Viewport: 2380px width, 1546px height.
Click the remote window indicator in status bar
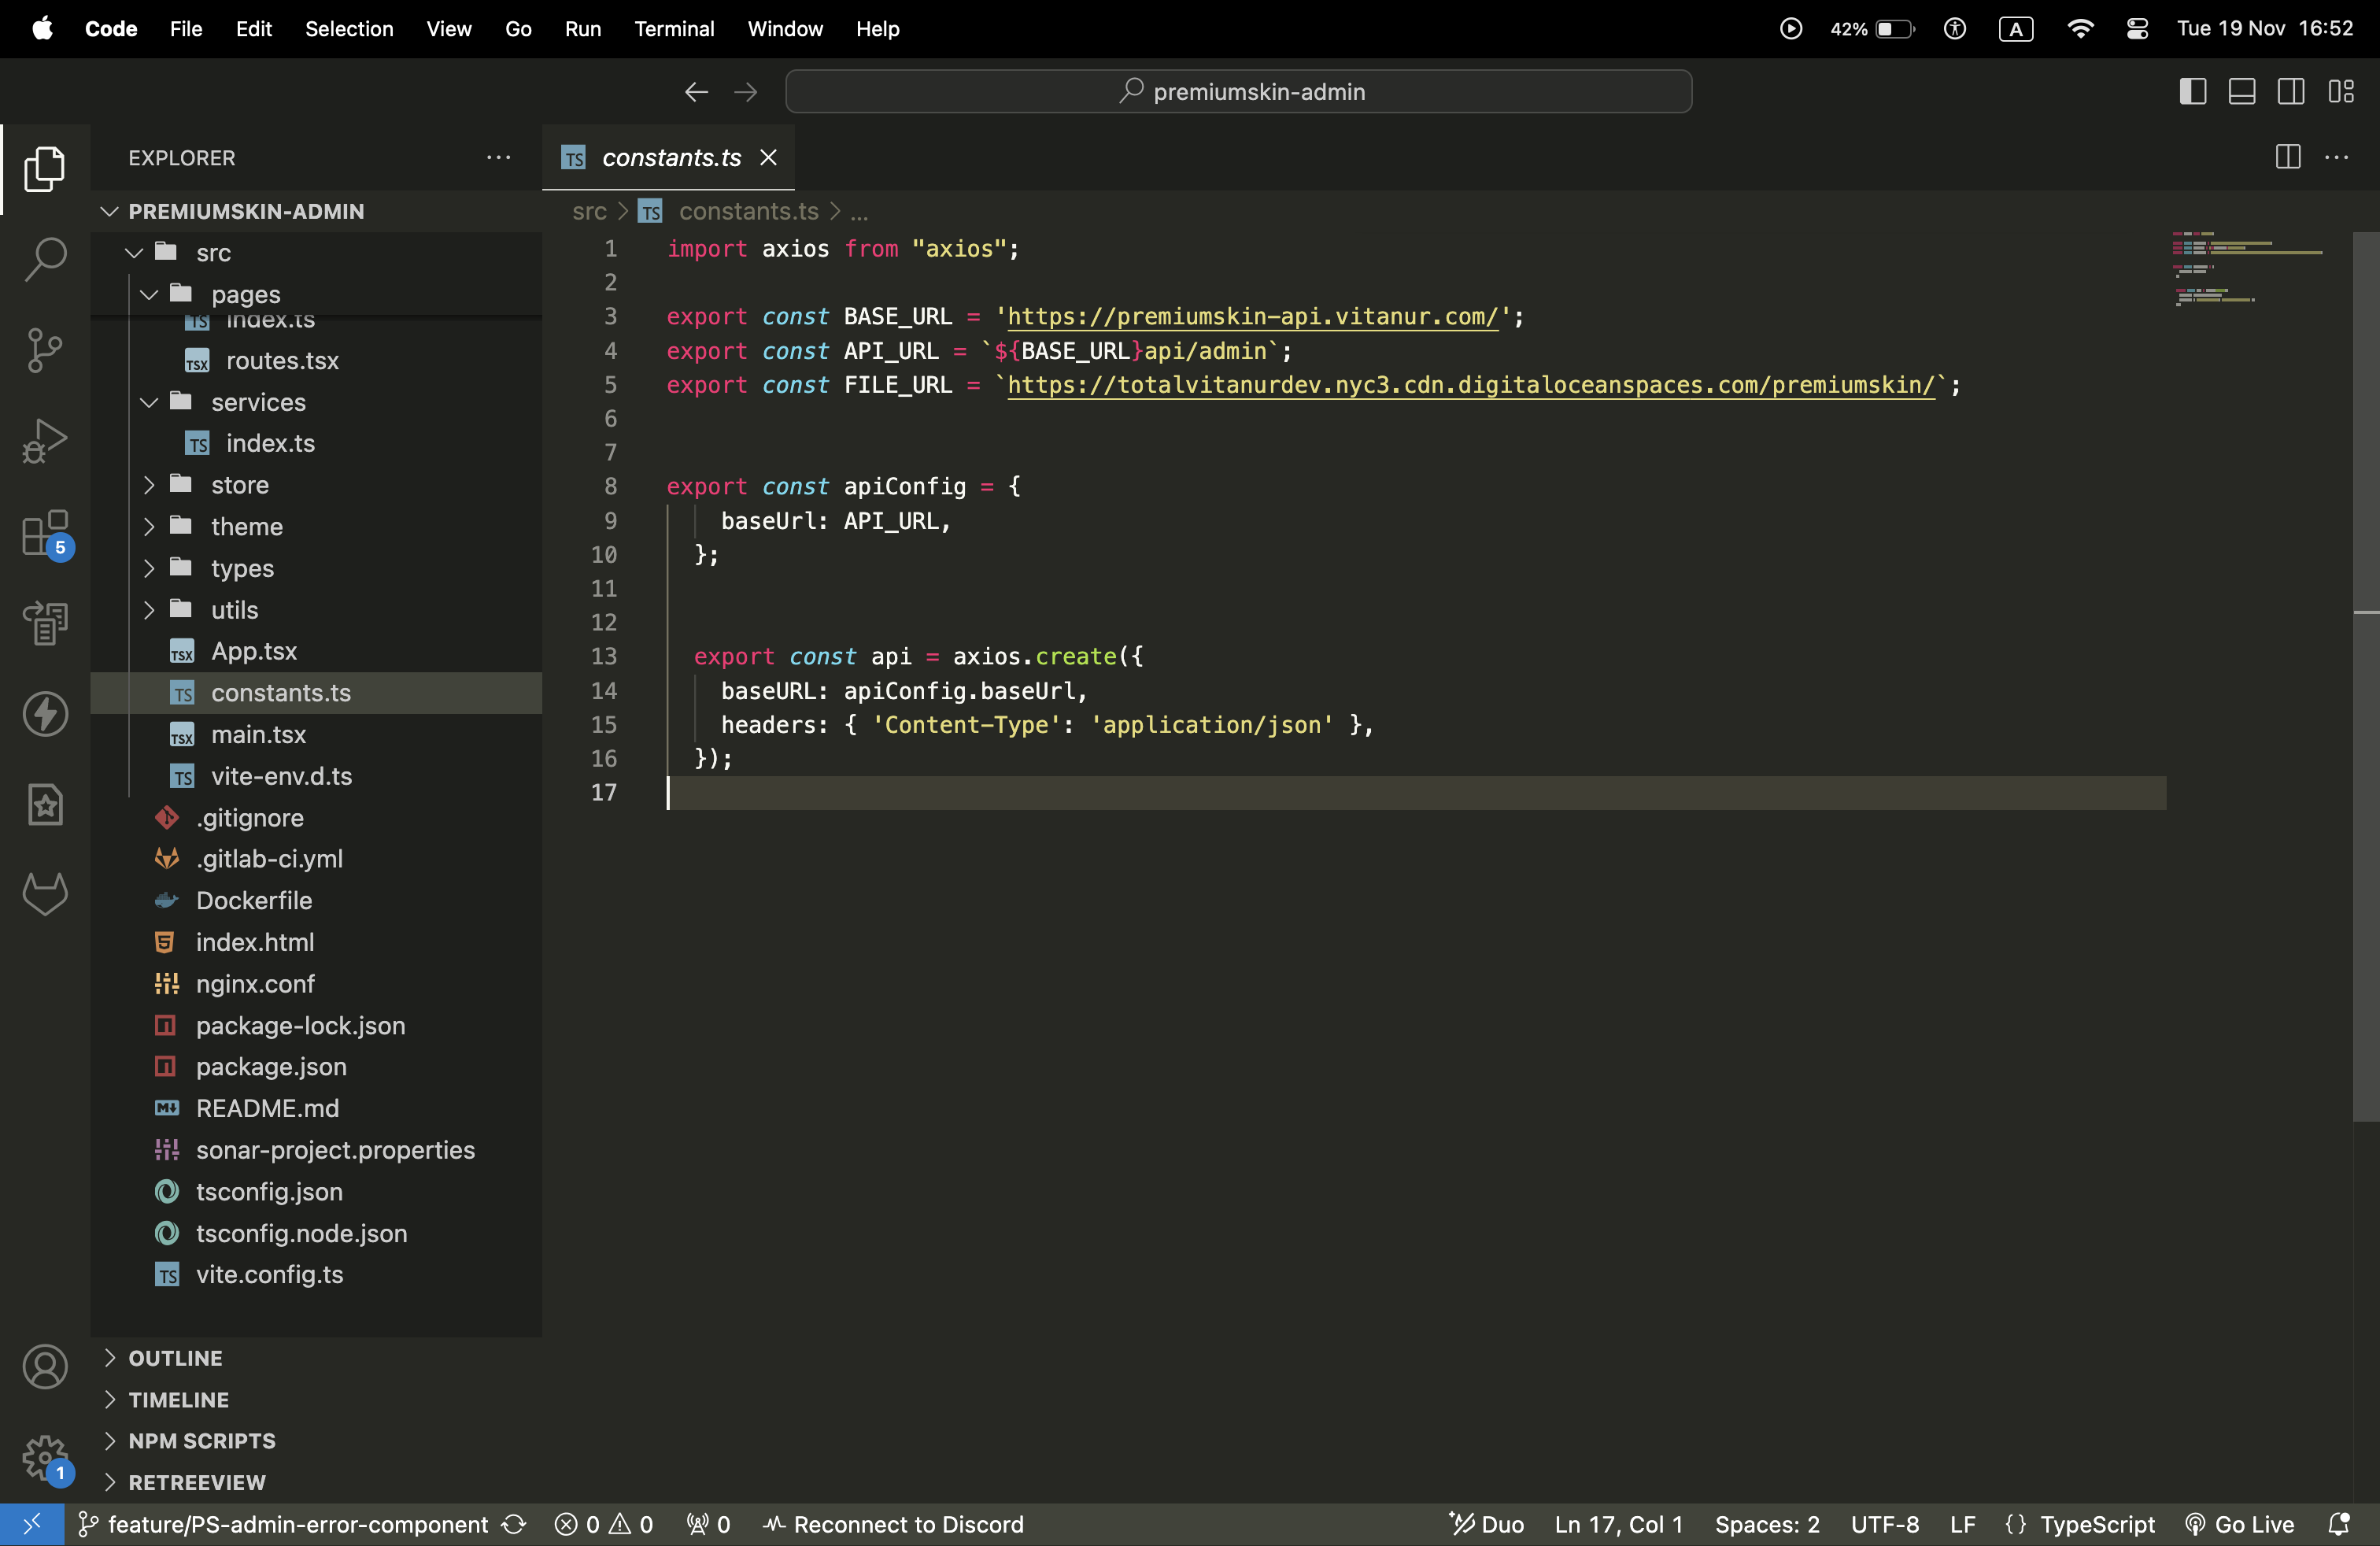coord(32,1524)
